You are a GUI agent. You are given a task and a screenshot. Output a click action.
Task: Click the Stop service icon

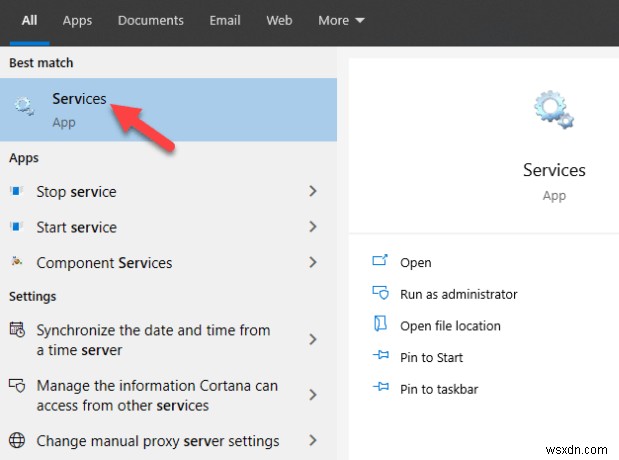(x=16, y=191)
